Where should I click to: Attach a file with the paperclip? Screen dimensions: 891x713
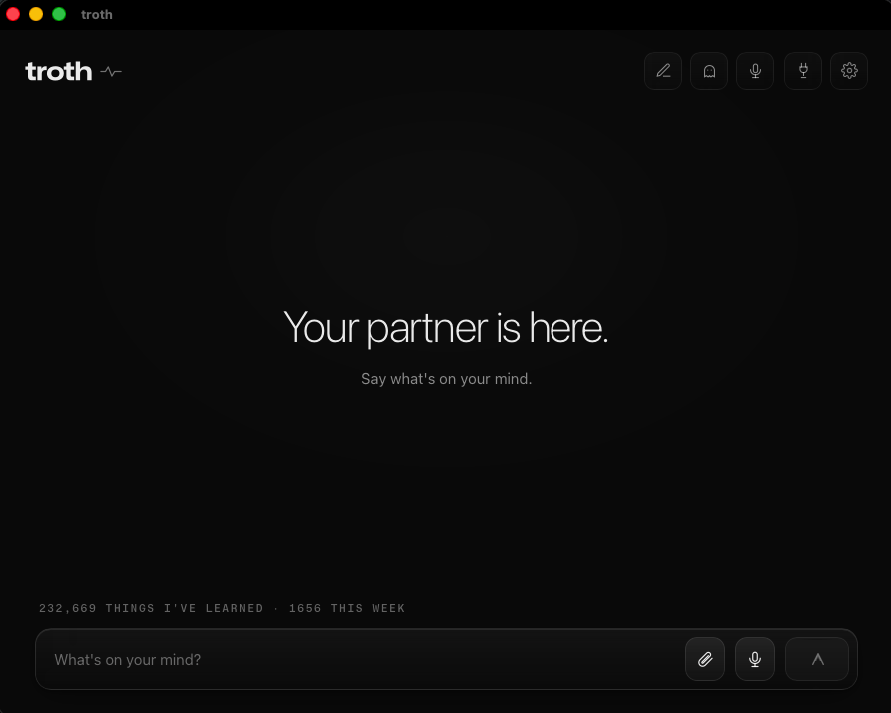pyautogui.click(x=705, y=659)
